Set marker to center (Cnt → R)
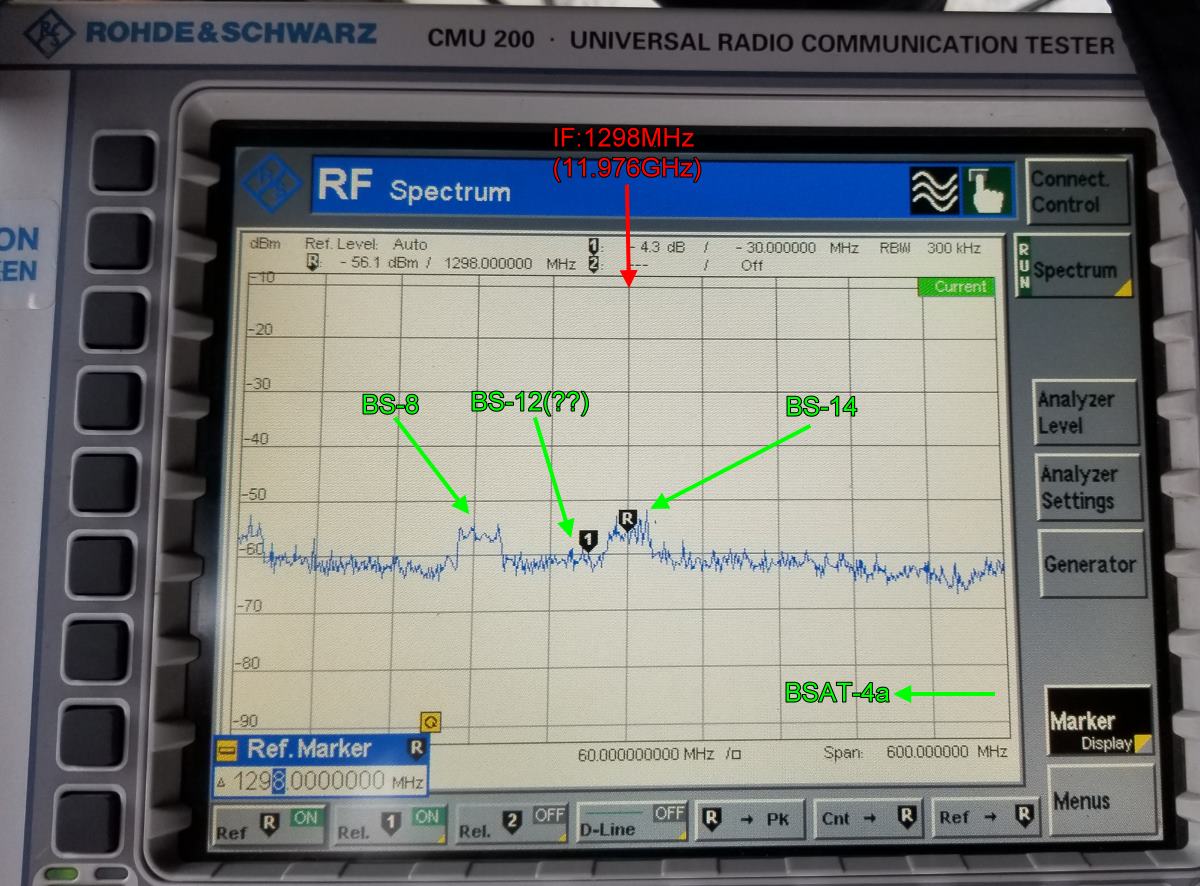The width and height of the screenshot is (1200, 886). coord(868,818)
